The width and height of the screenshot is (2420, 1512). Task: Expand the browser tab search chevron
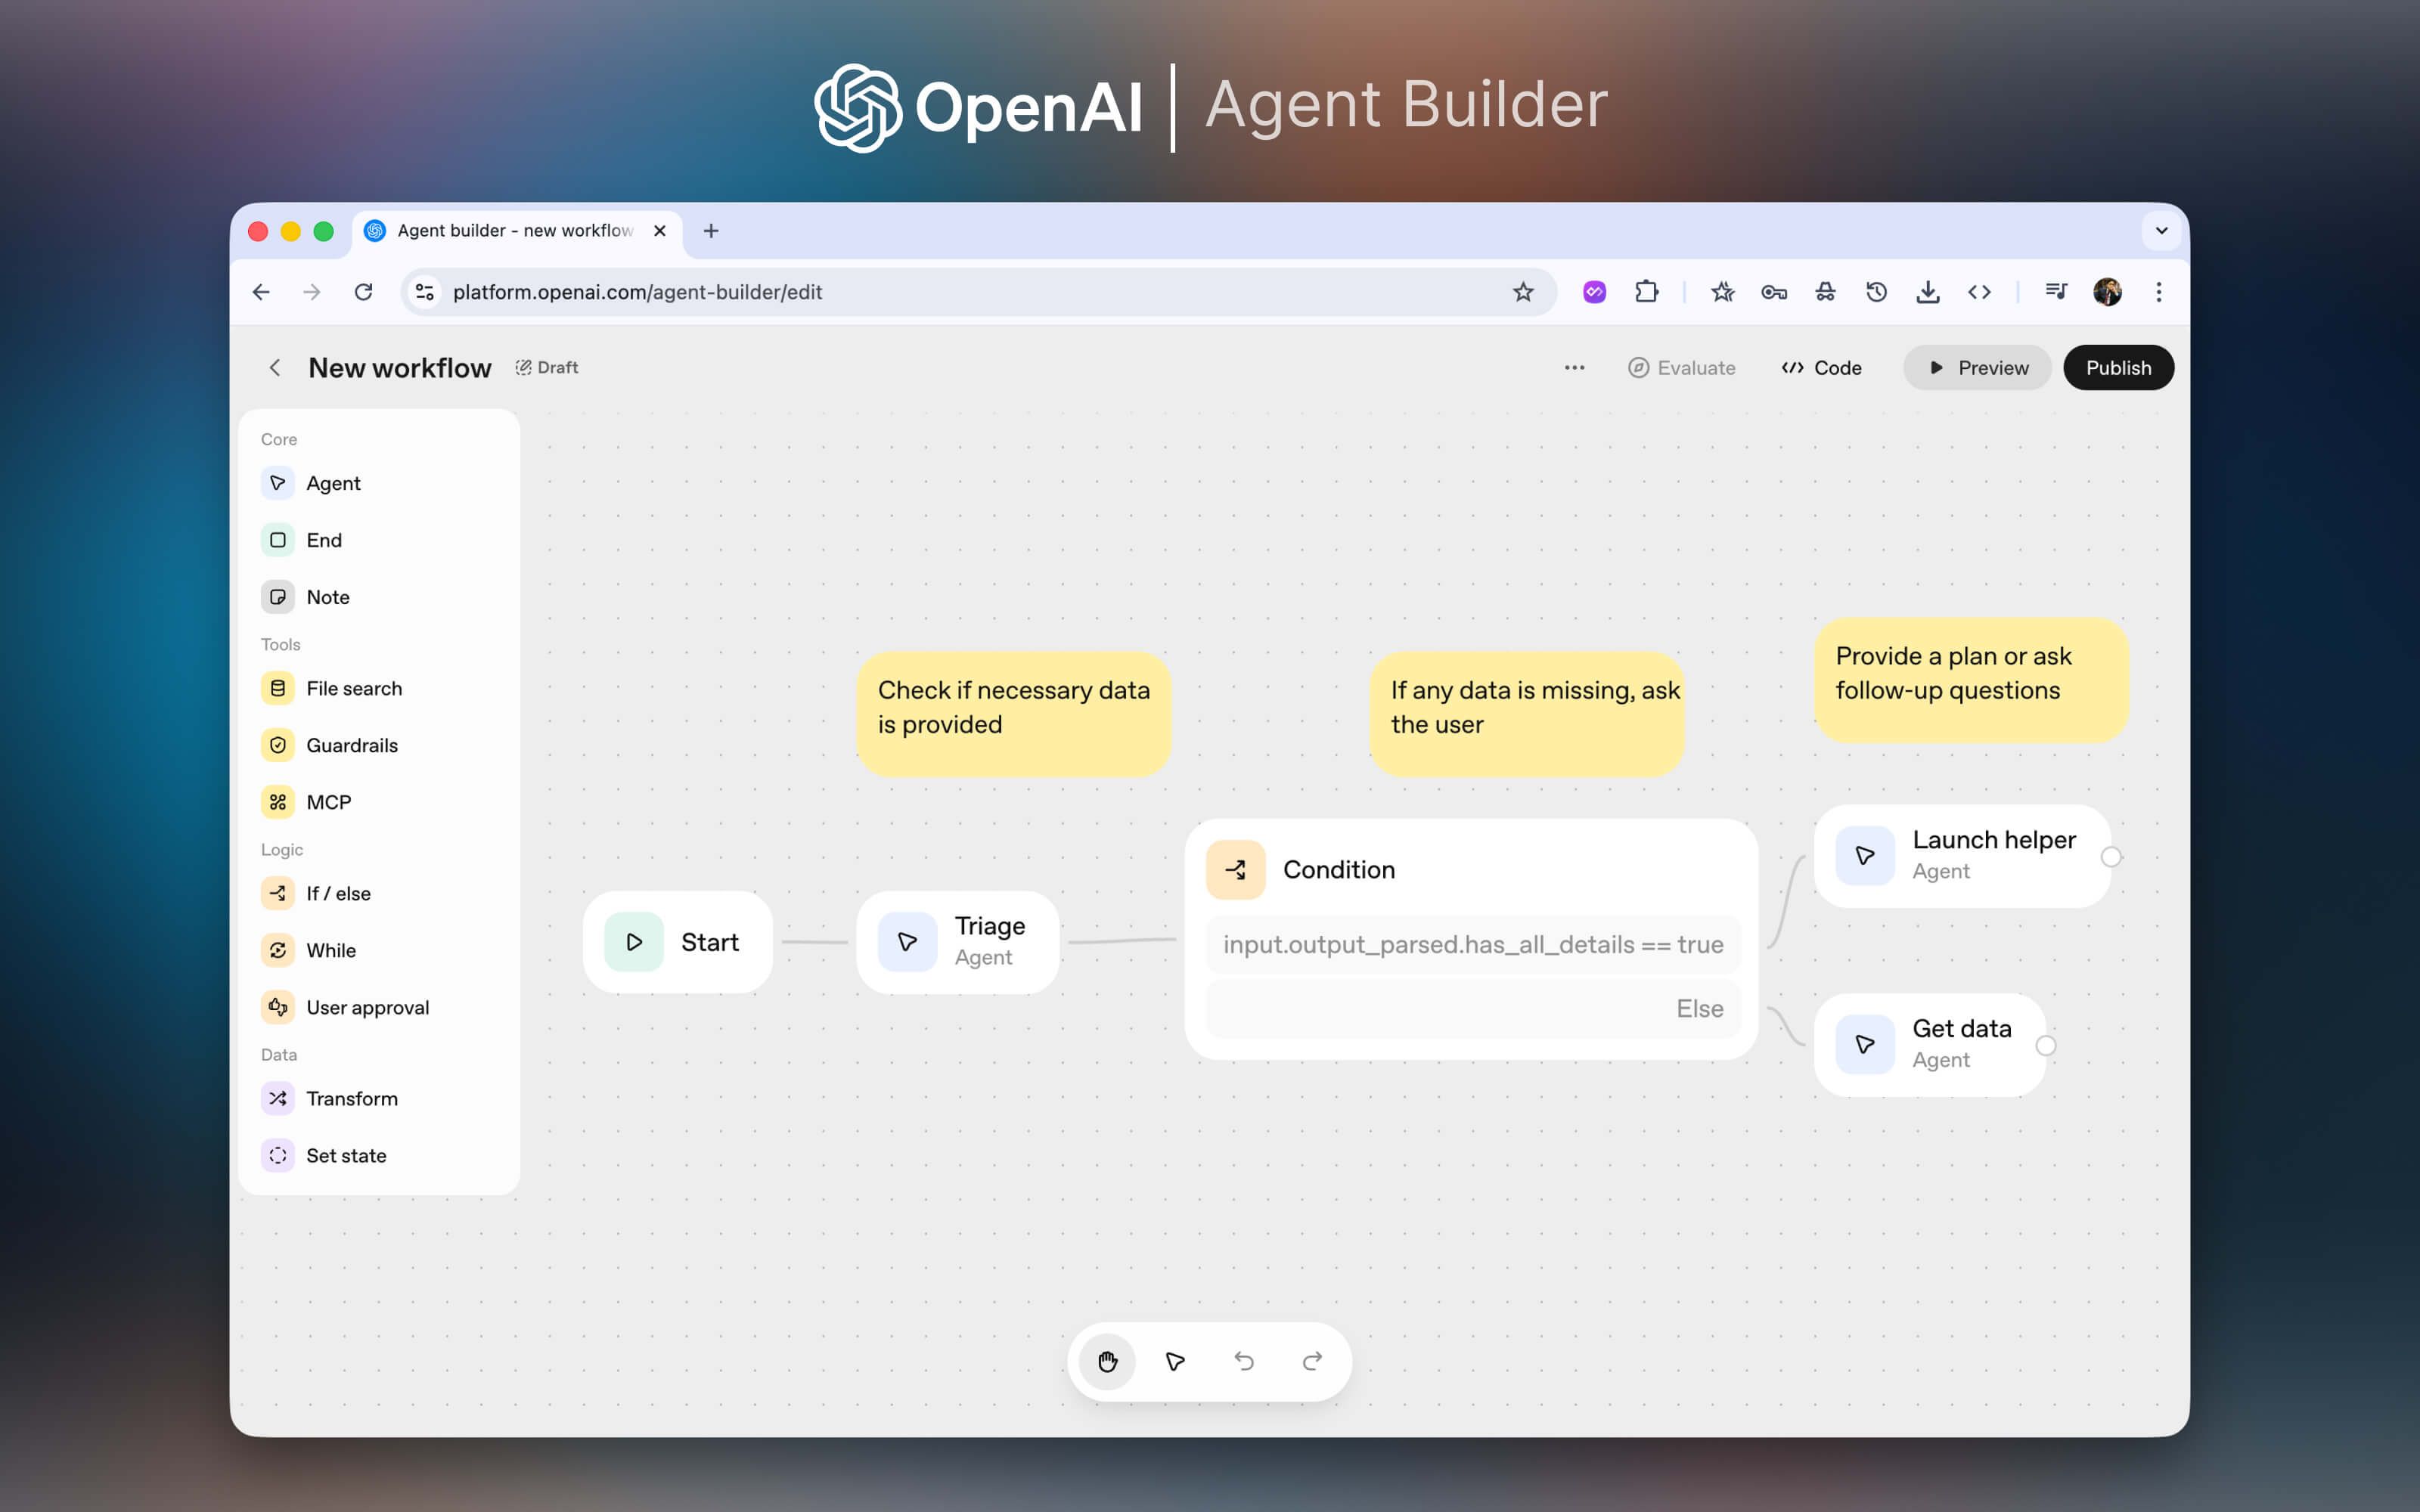pyautogui.click(x=2161, y=231)
